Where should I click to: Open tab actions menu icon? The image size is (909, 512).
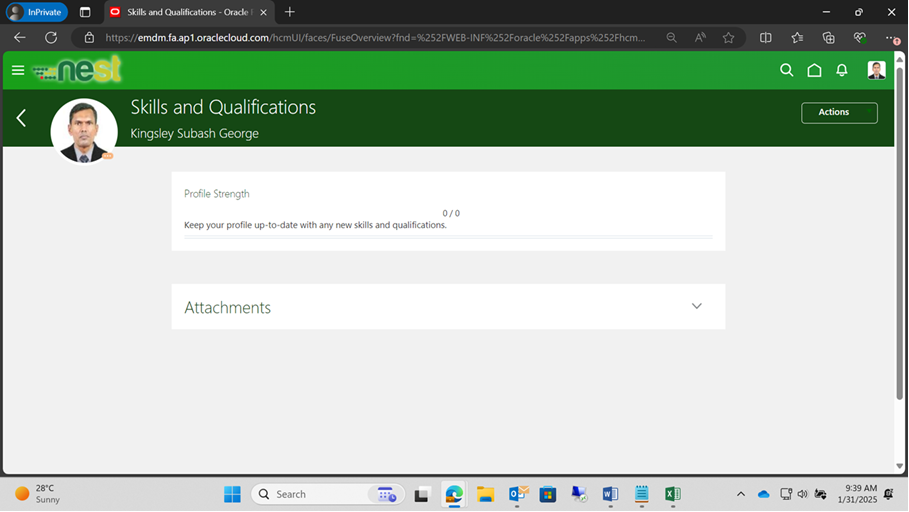pyautogui.click(x=85, y=12)
